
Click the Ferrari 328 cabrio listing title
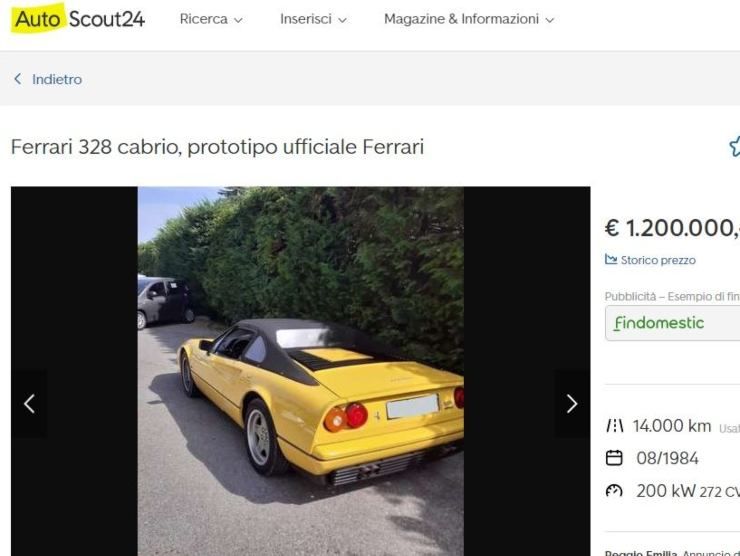click(217, 147)
